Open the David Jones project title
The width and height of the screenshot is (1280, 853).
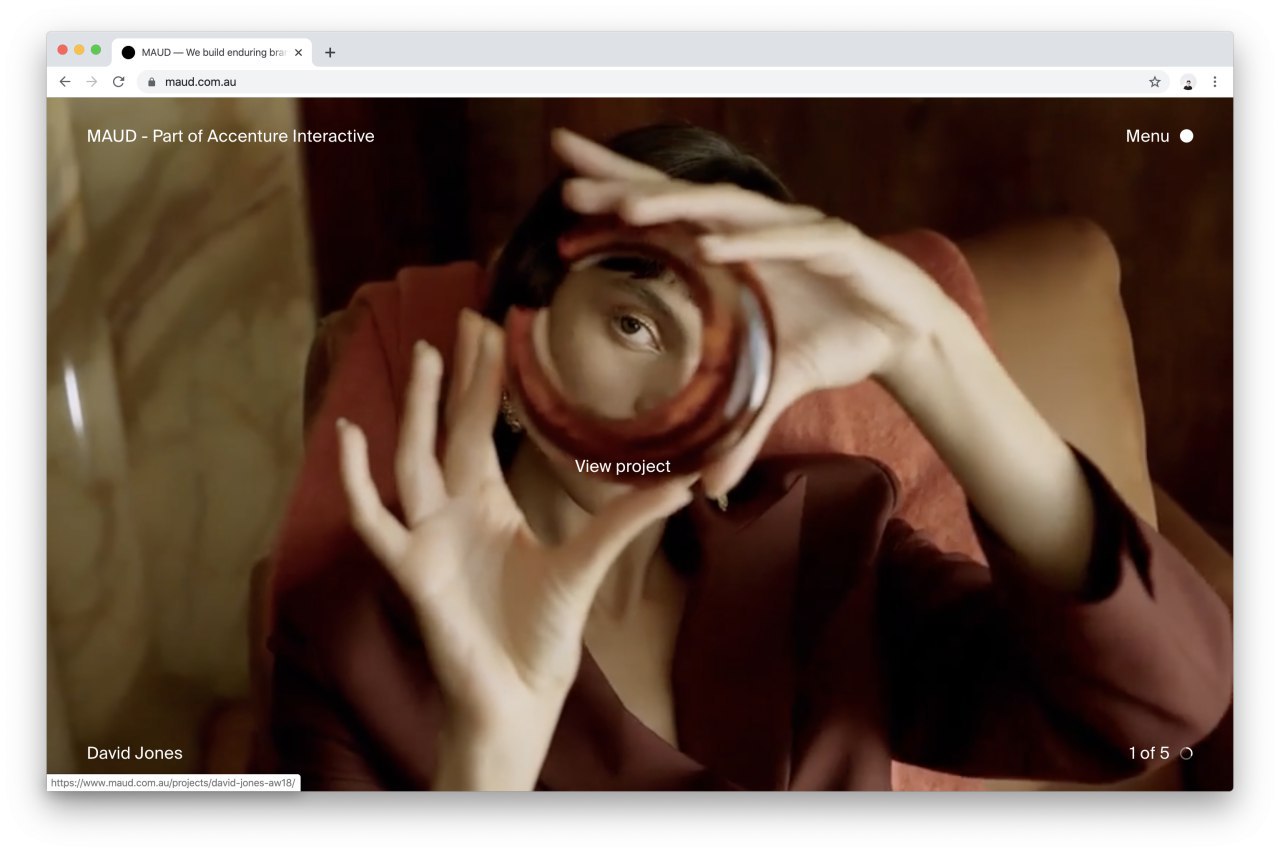pyautogui.click(x=135, y=753)
